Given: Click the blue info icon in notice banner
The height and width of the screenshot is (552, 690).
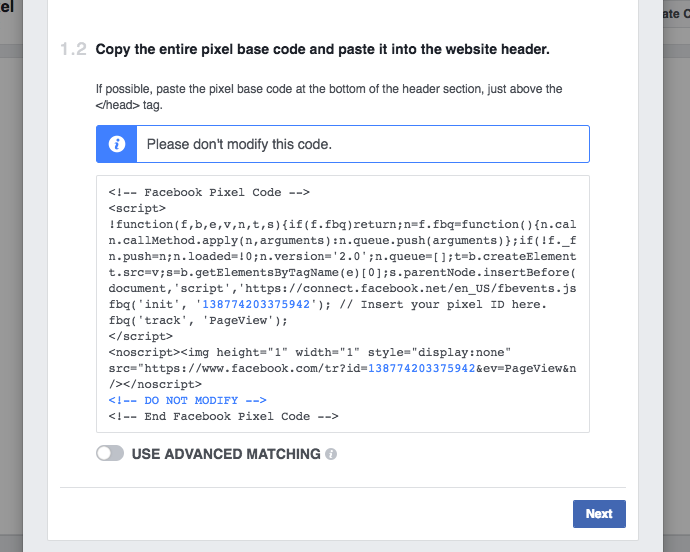Looking at the screenshot, I should [x=117, y=144].
